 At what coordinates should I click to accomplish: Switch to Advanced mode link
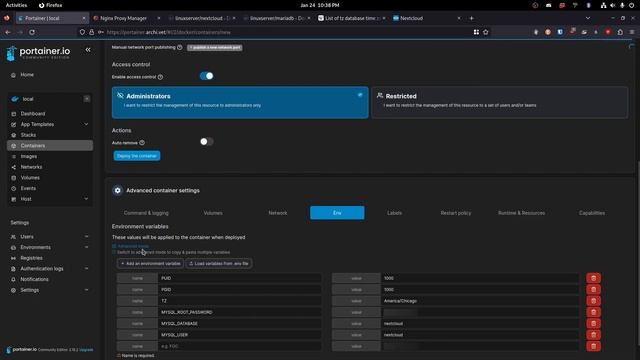click(x=133, y=246)
